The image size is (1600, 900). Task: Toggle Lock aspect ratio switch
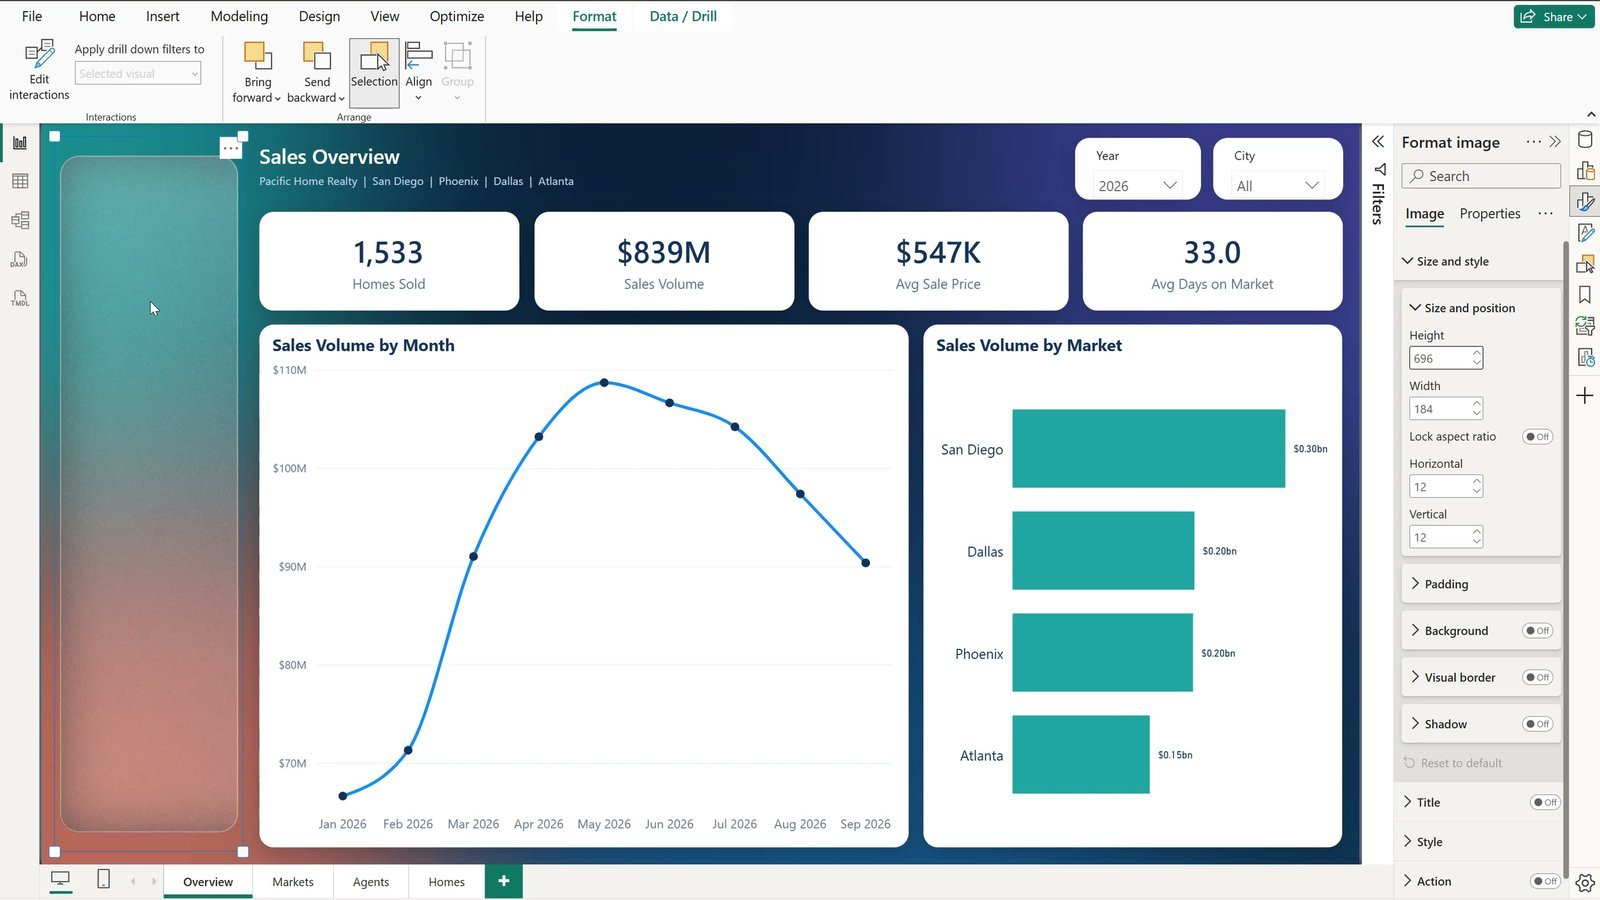point(1537,437)
